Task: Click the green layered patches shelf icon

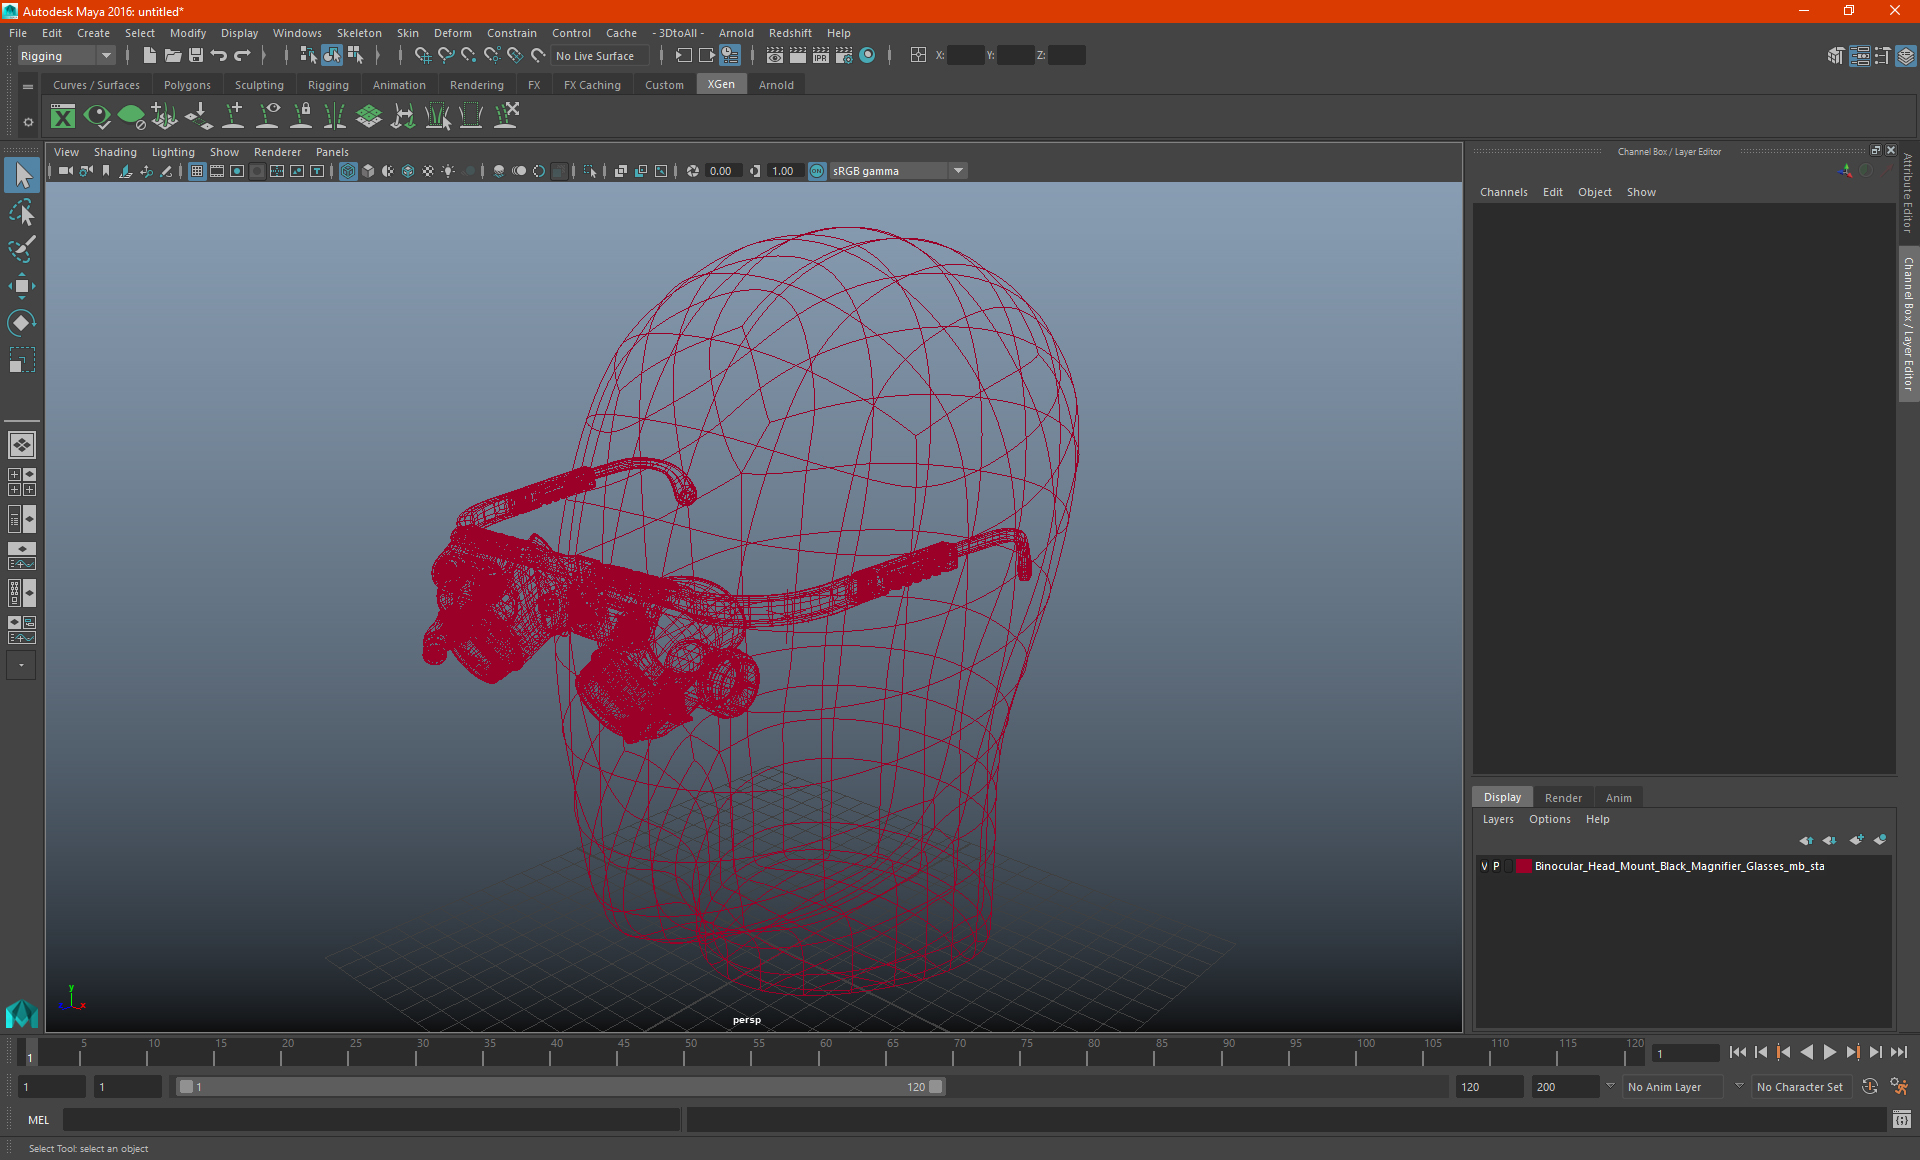Action: (x=369, y=117)
